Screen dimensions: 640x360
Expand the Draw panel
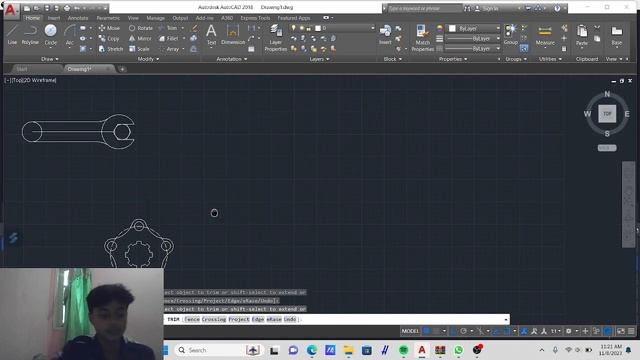(x=49, y=59)
